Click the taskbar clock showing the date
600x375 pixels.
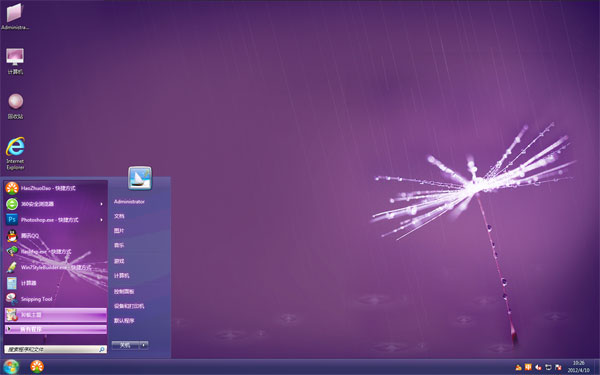(578, 367)
